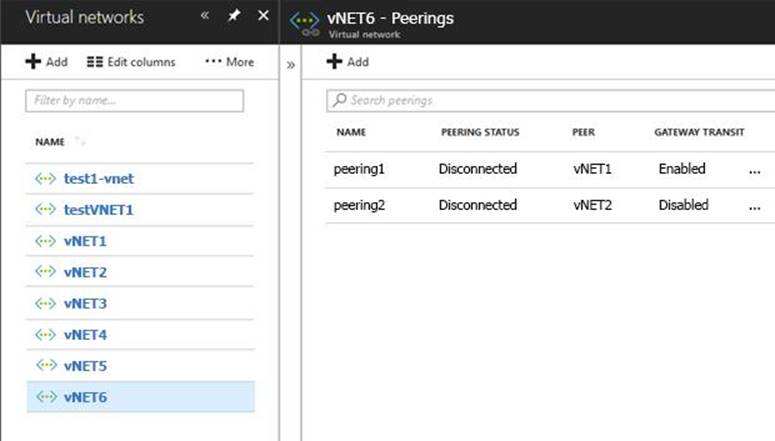Image resolution: width=775 pixels, height=441 pixels.
Task: Open the More options menu
Action: pyautogui.click(x=229, y=62)
